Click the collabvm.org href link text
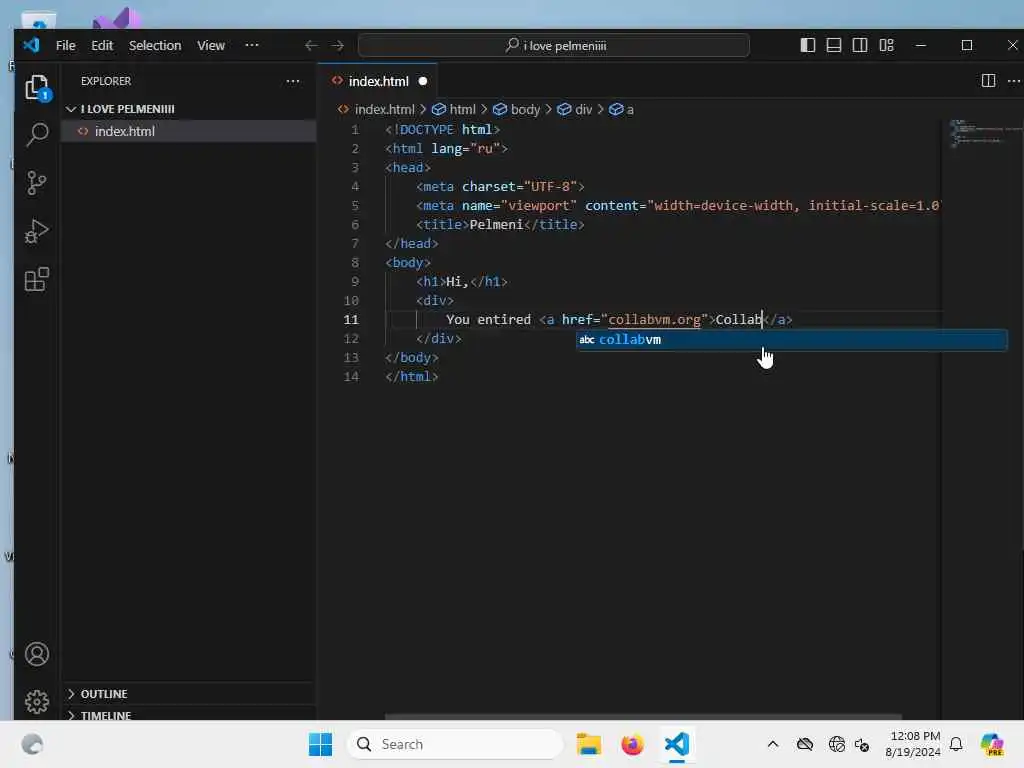This screenshot has height=768, width=1024. 654,319
